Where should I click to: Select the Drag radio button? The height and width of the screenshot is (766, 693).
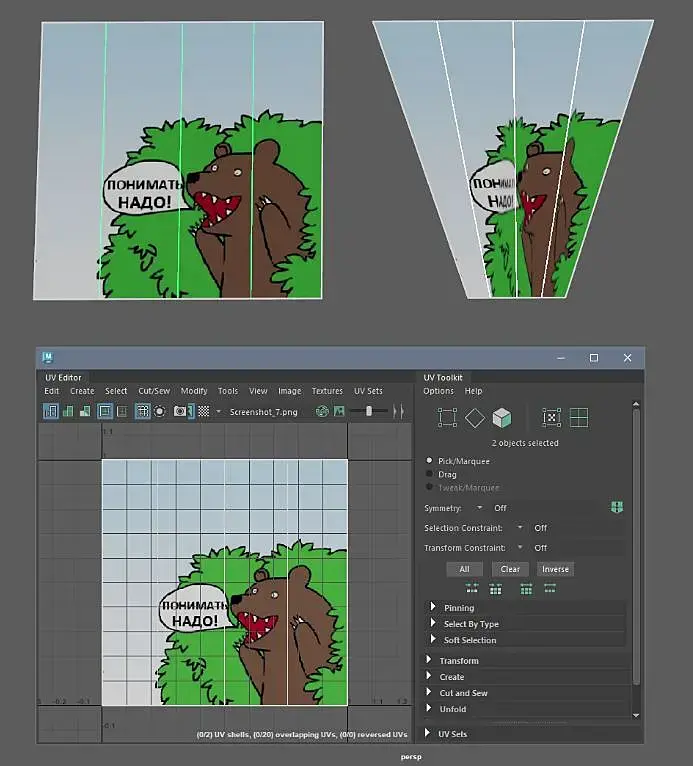pos(429,473)
